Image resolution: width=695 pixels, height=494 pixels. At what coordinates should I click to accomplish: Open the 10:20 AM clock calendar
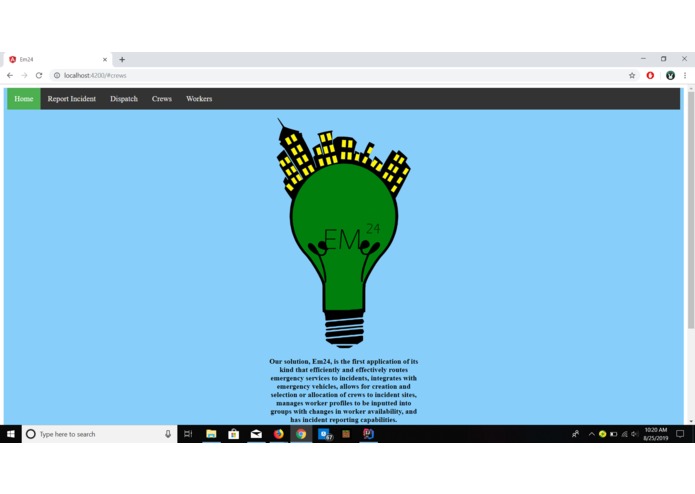pyautogui.click(x=656, y=434)
